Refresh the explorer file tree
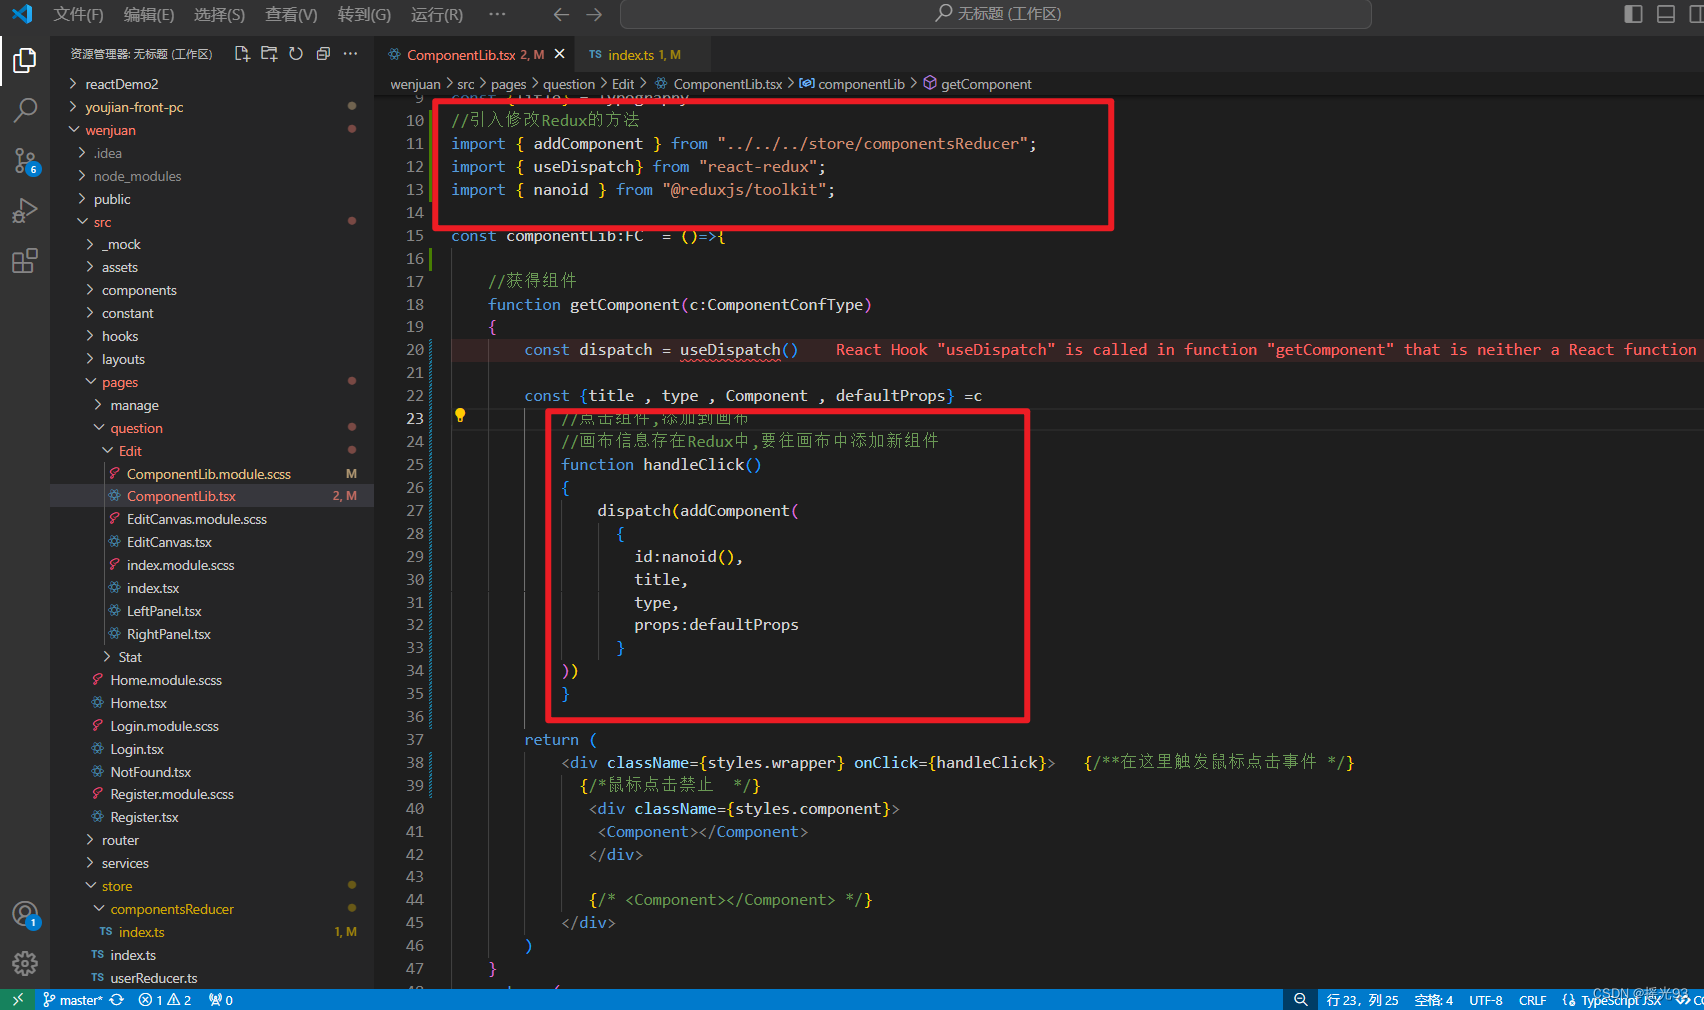Screen dimensions: 1704x1010 [296, 54]
